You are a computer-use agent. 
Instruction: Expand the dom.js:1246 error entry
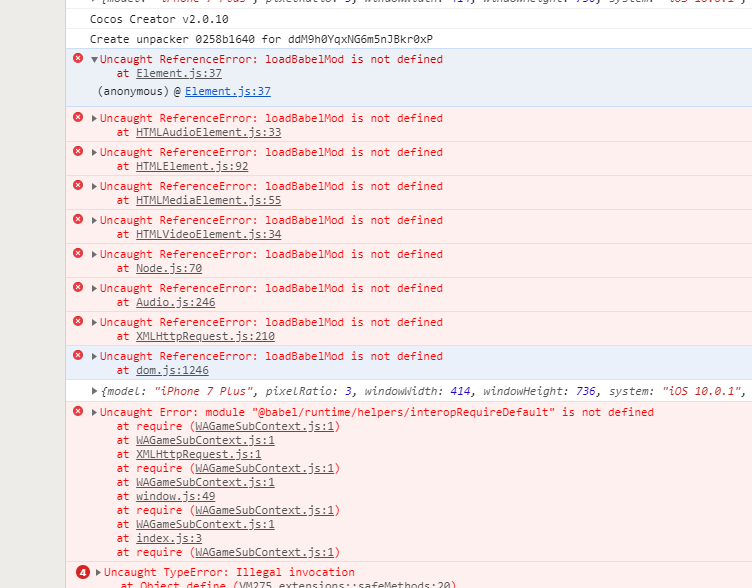coord(94,357)
